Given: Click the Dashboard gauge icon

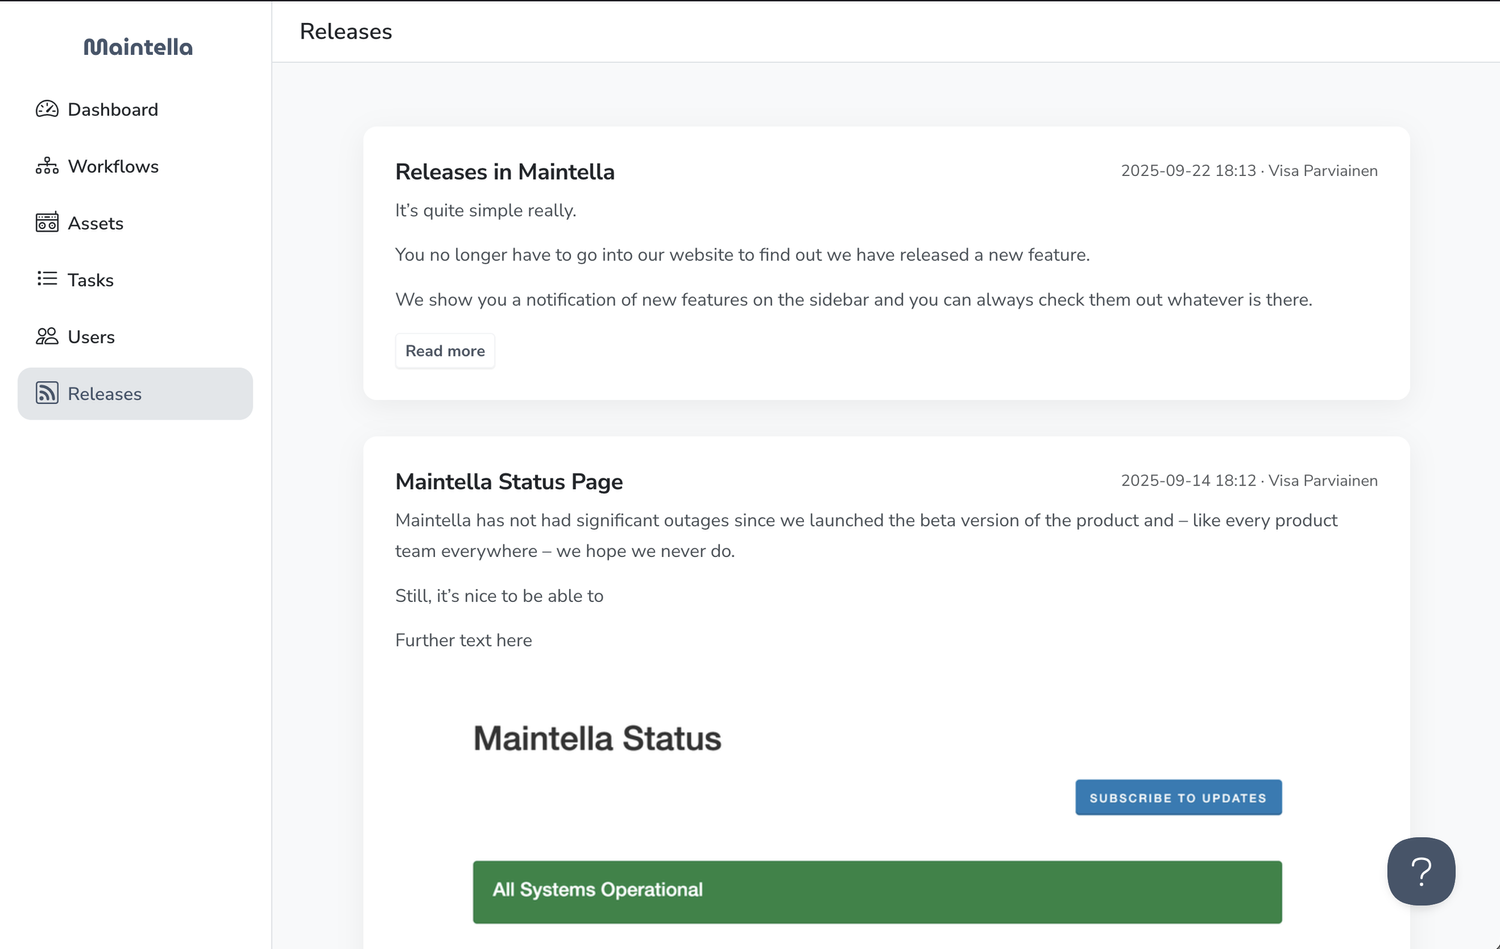Looking at the screenshot, I should 47,109.
